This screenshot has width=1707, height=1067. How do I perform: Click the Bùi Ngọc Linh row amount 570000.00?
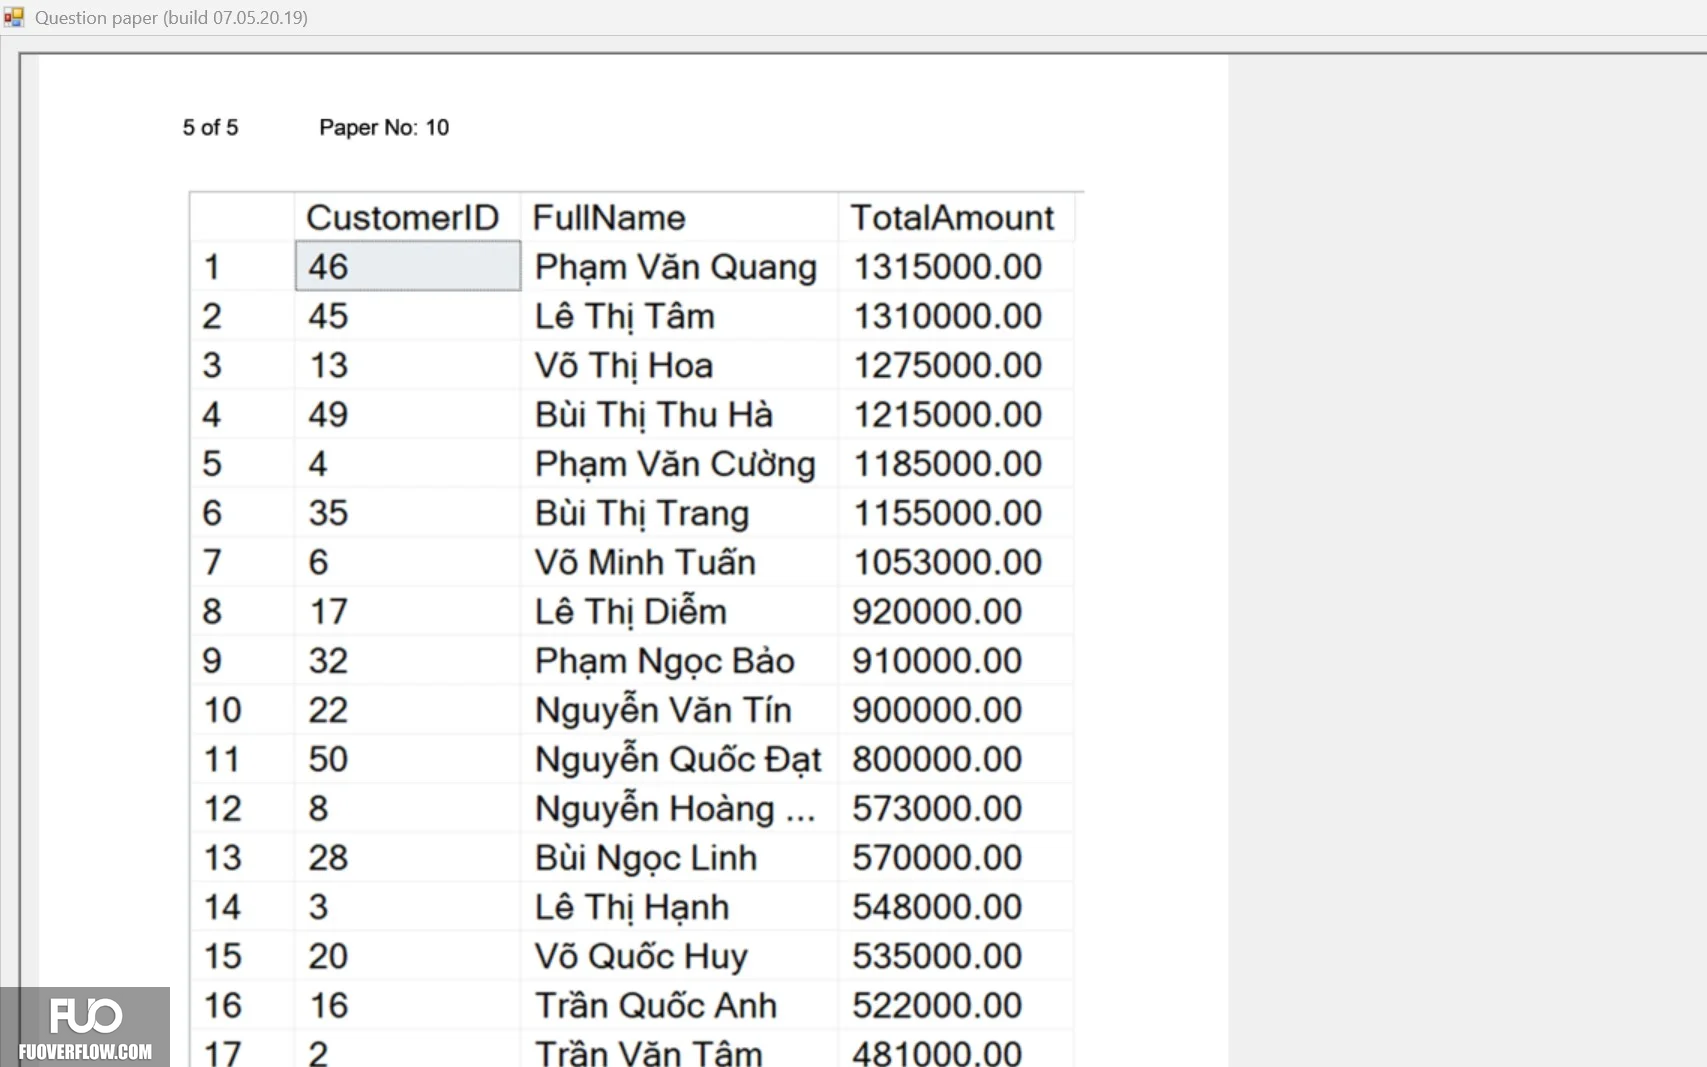937,857
